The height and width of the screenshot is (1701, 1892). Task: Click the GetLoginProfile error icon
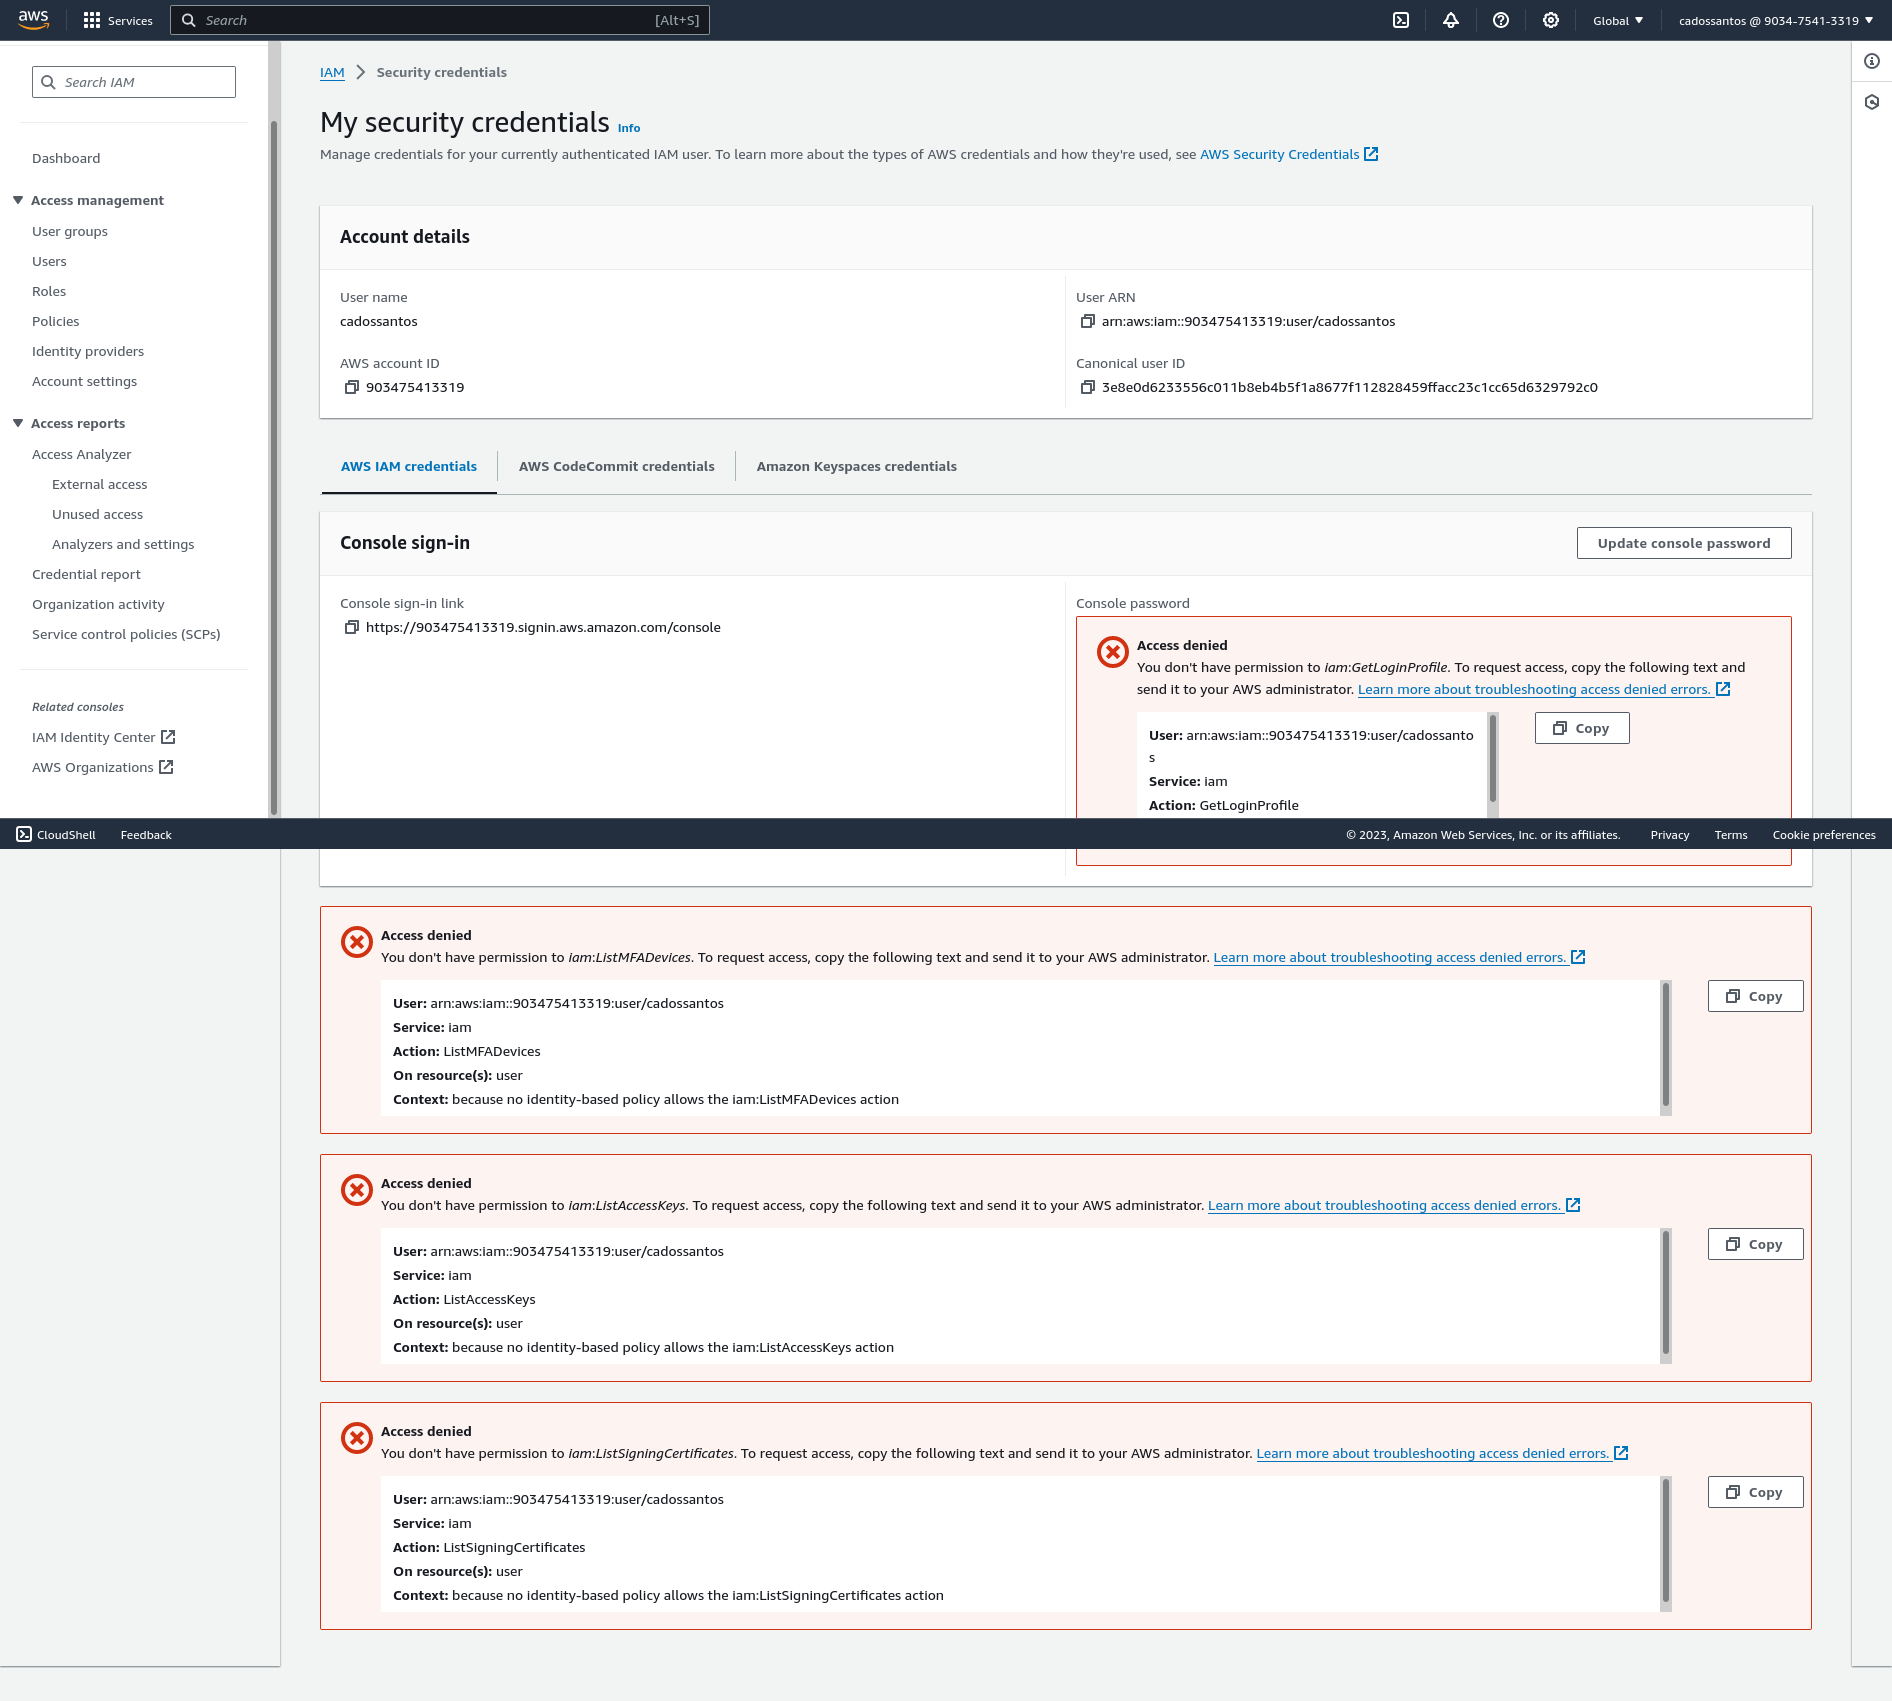[1113, 652]
